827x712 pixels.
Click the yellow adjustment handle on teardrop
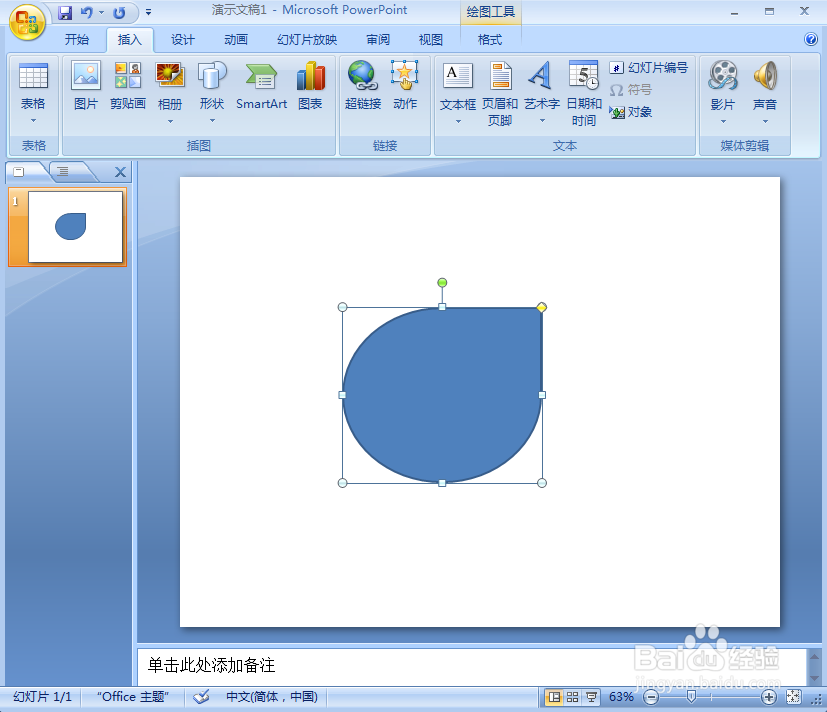click(x=542, y=307)
